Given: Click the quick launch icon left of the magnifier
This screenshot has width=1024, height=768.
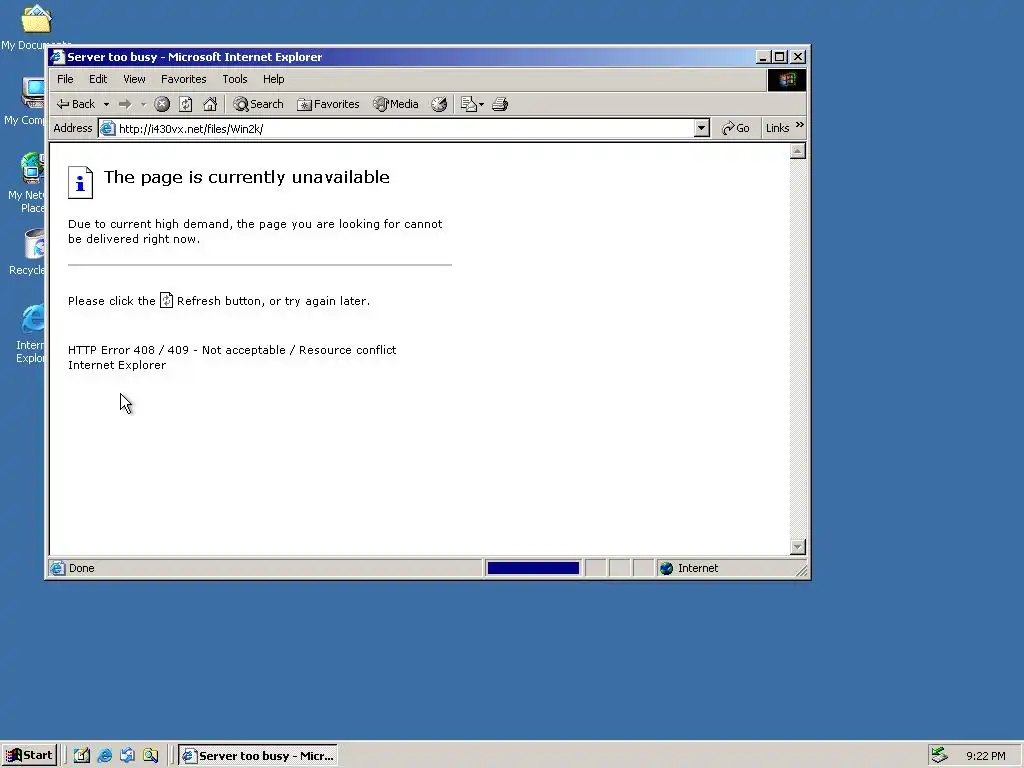Looking at the screenshot, I should pyautogui.click(x=127, y=756).
